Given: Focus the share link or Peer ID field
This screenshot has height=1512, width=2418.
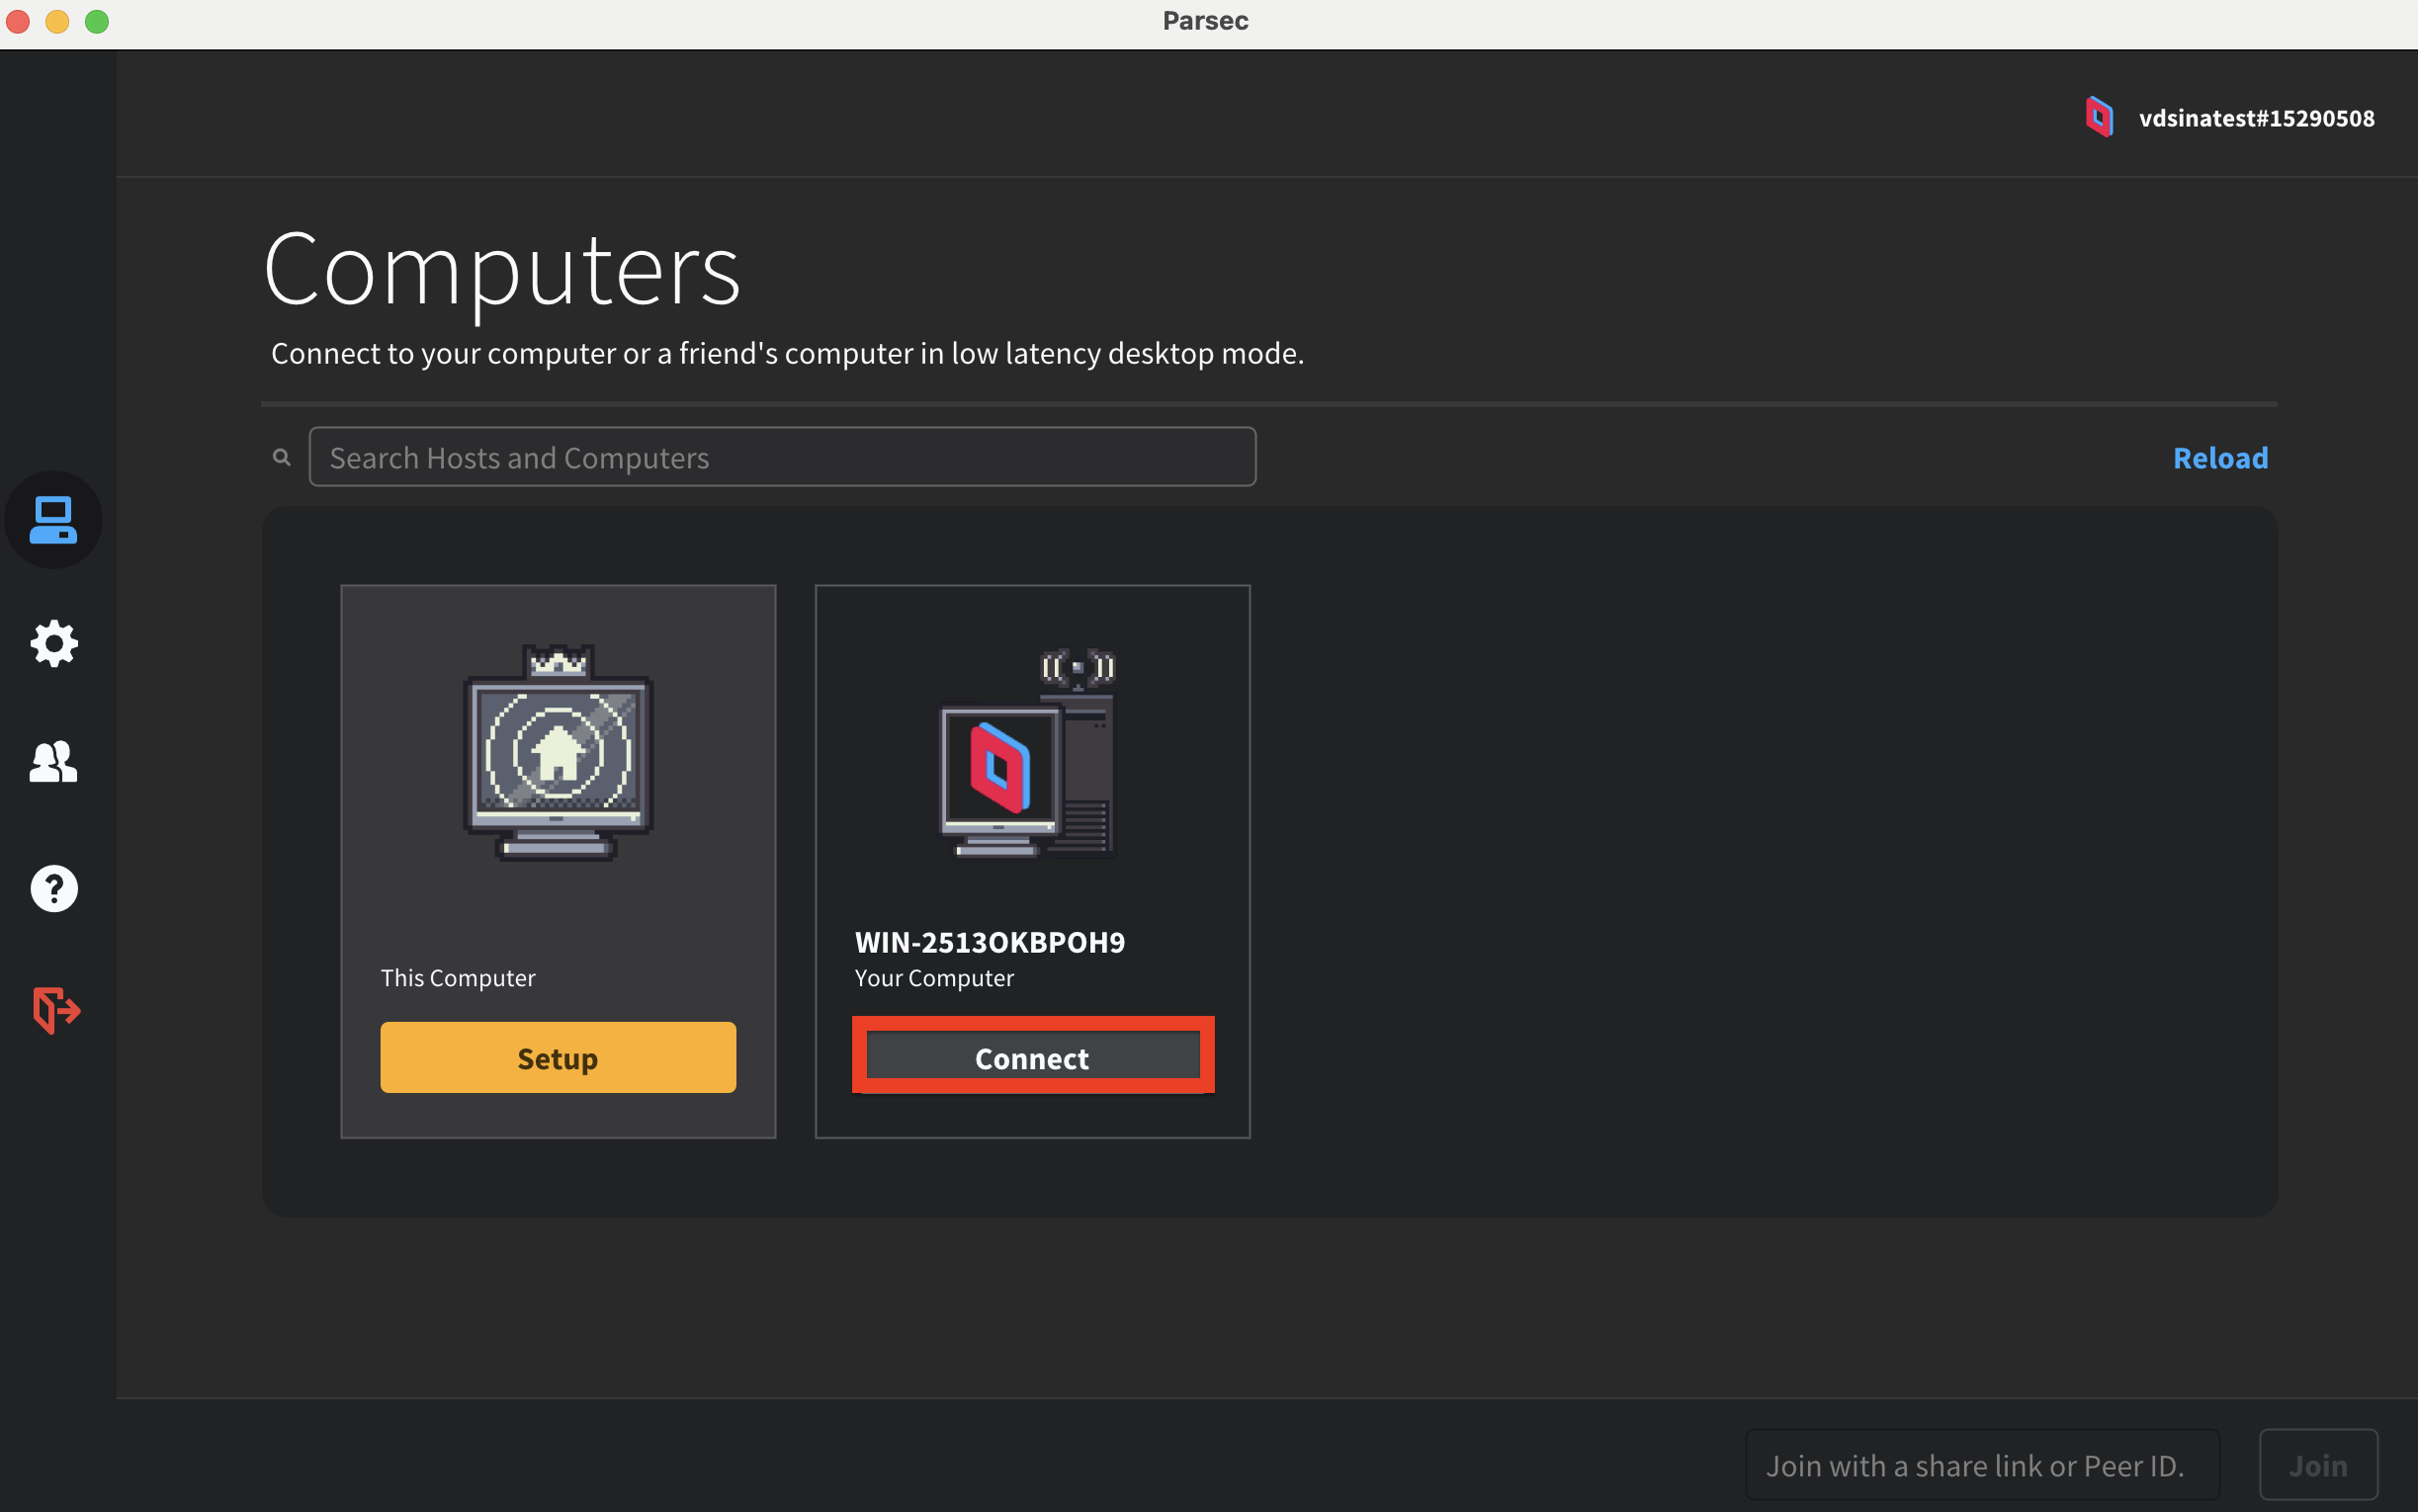Looking at the screenshot, I should [x=1982, y=1465].
